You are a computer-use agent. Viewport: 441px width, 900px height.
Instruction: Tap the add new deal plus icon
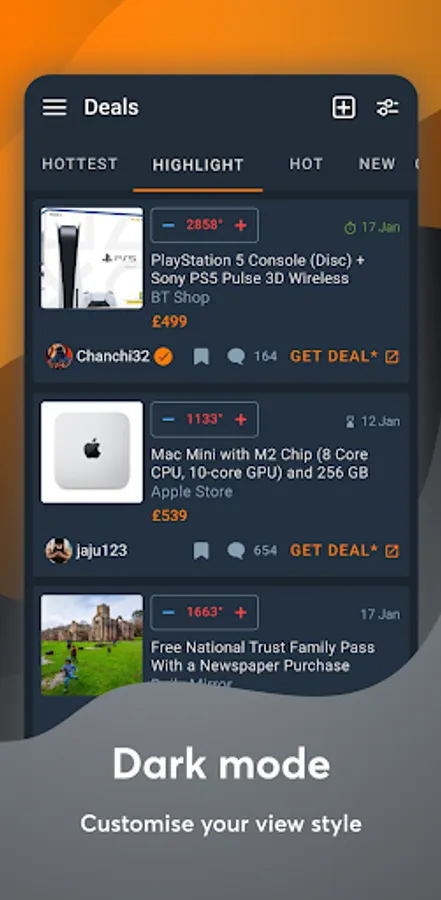point(343,107)
